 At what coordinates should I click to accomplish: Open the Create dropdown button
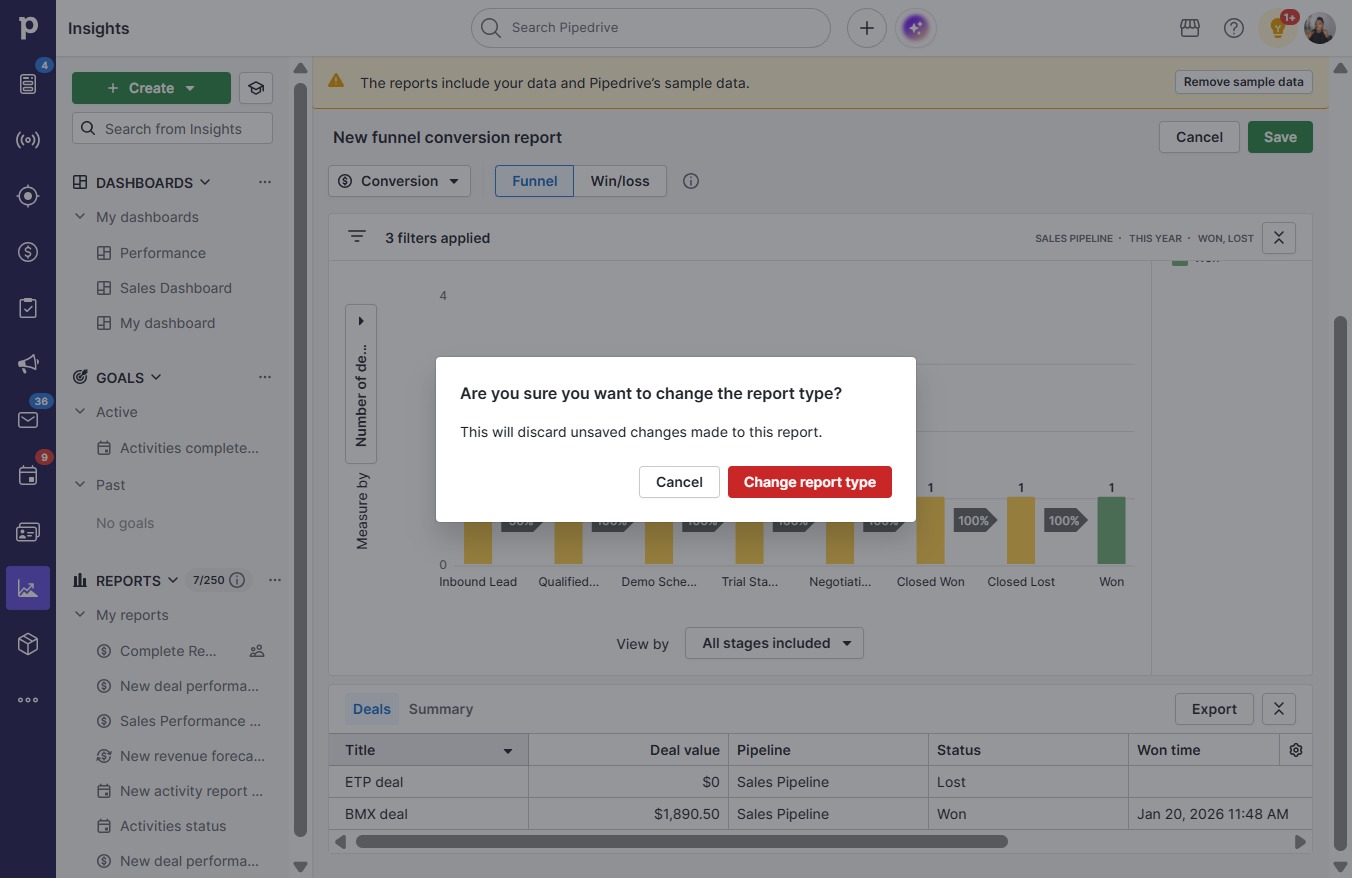pos(151,88)
